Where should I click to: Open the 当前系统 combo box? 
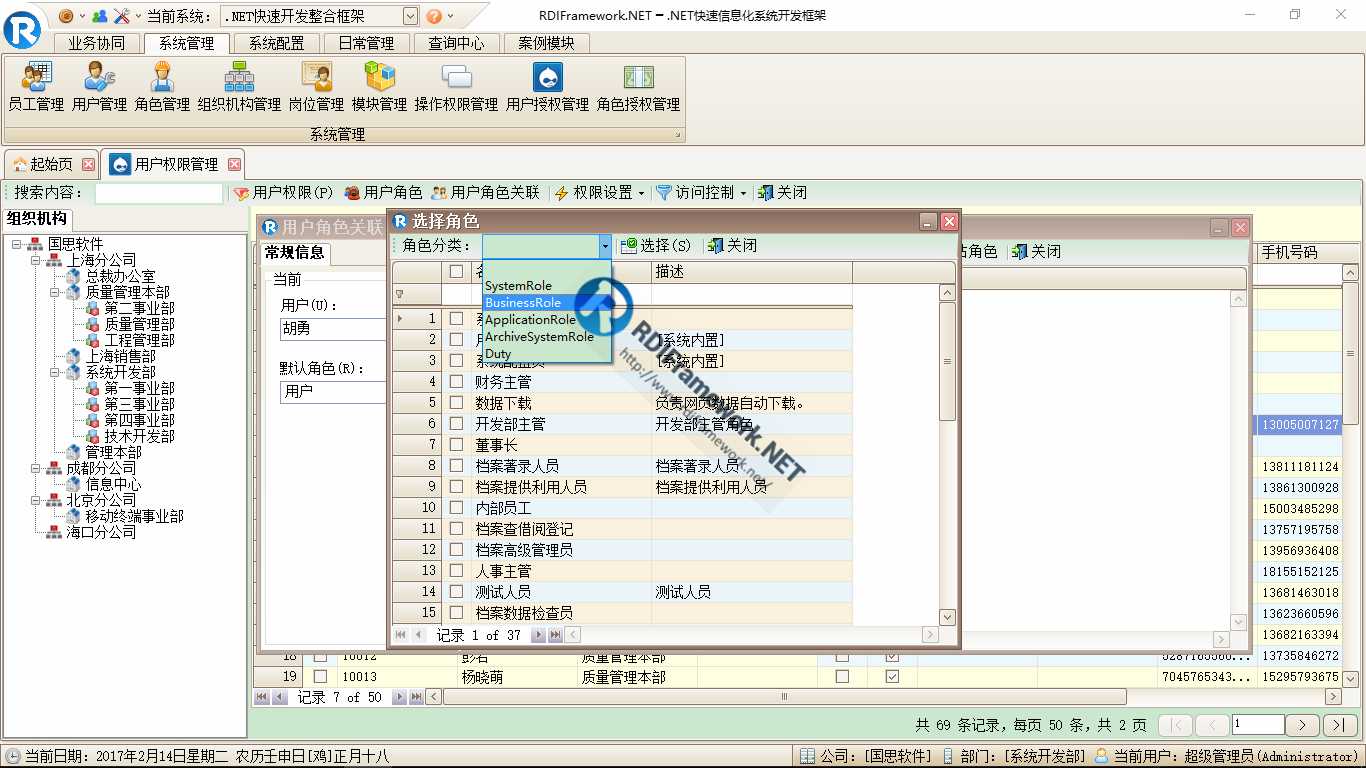(x=411, y=16)
